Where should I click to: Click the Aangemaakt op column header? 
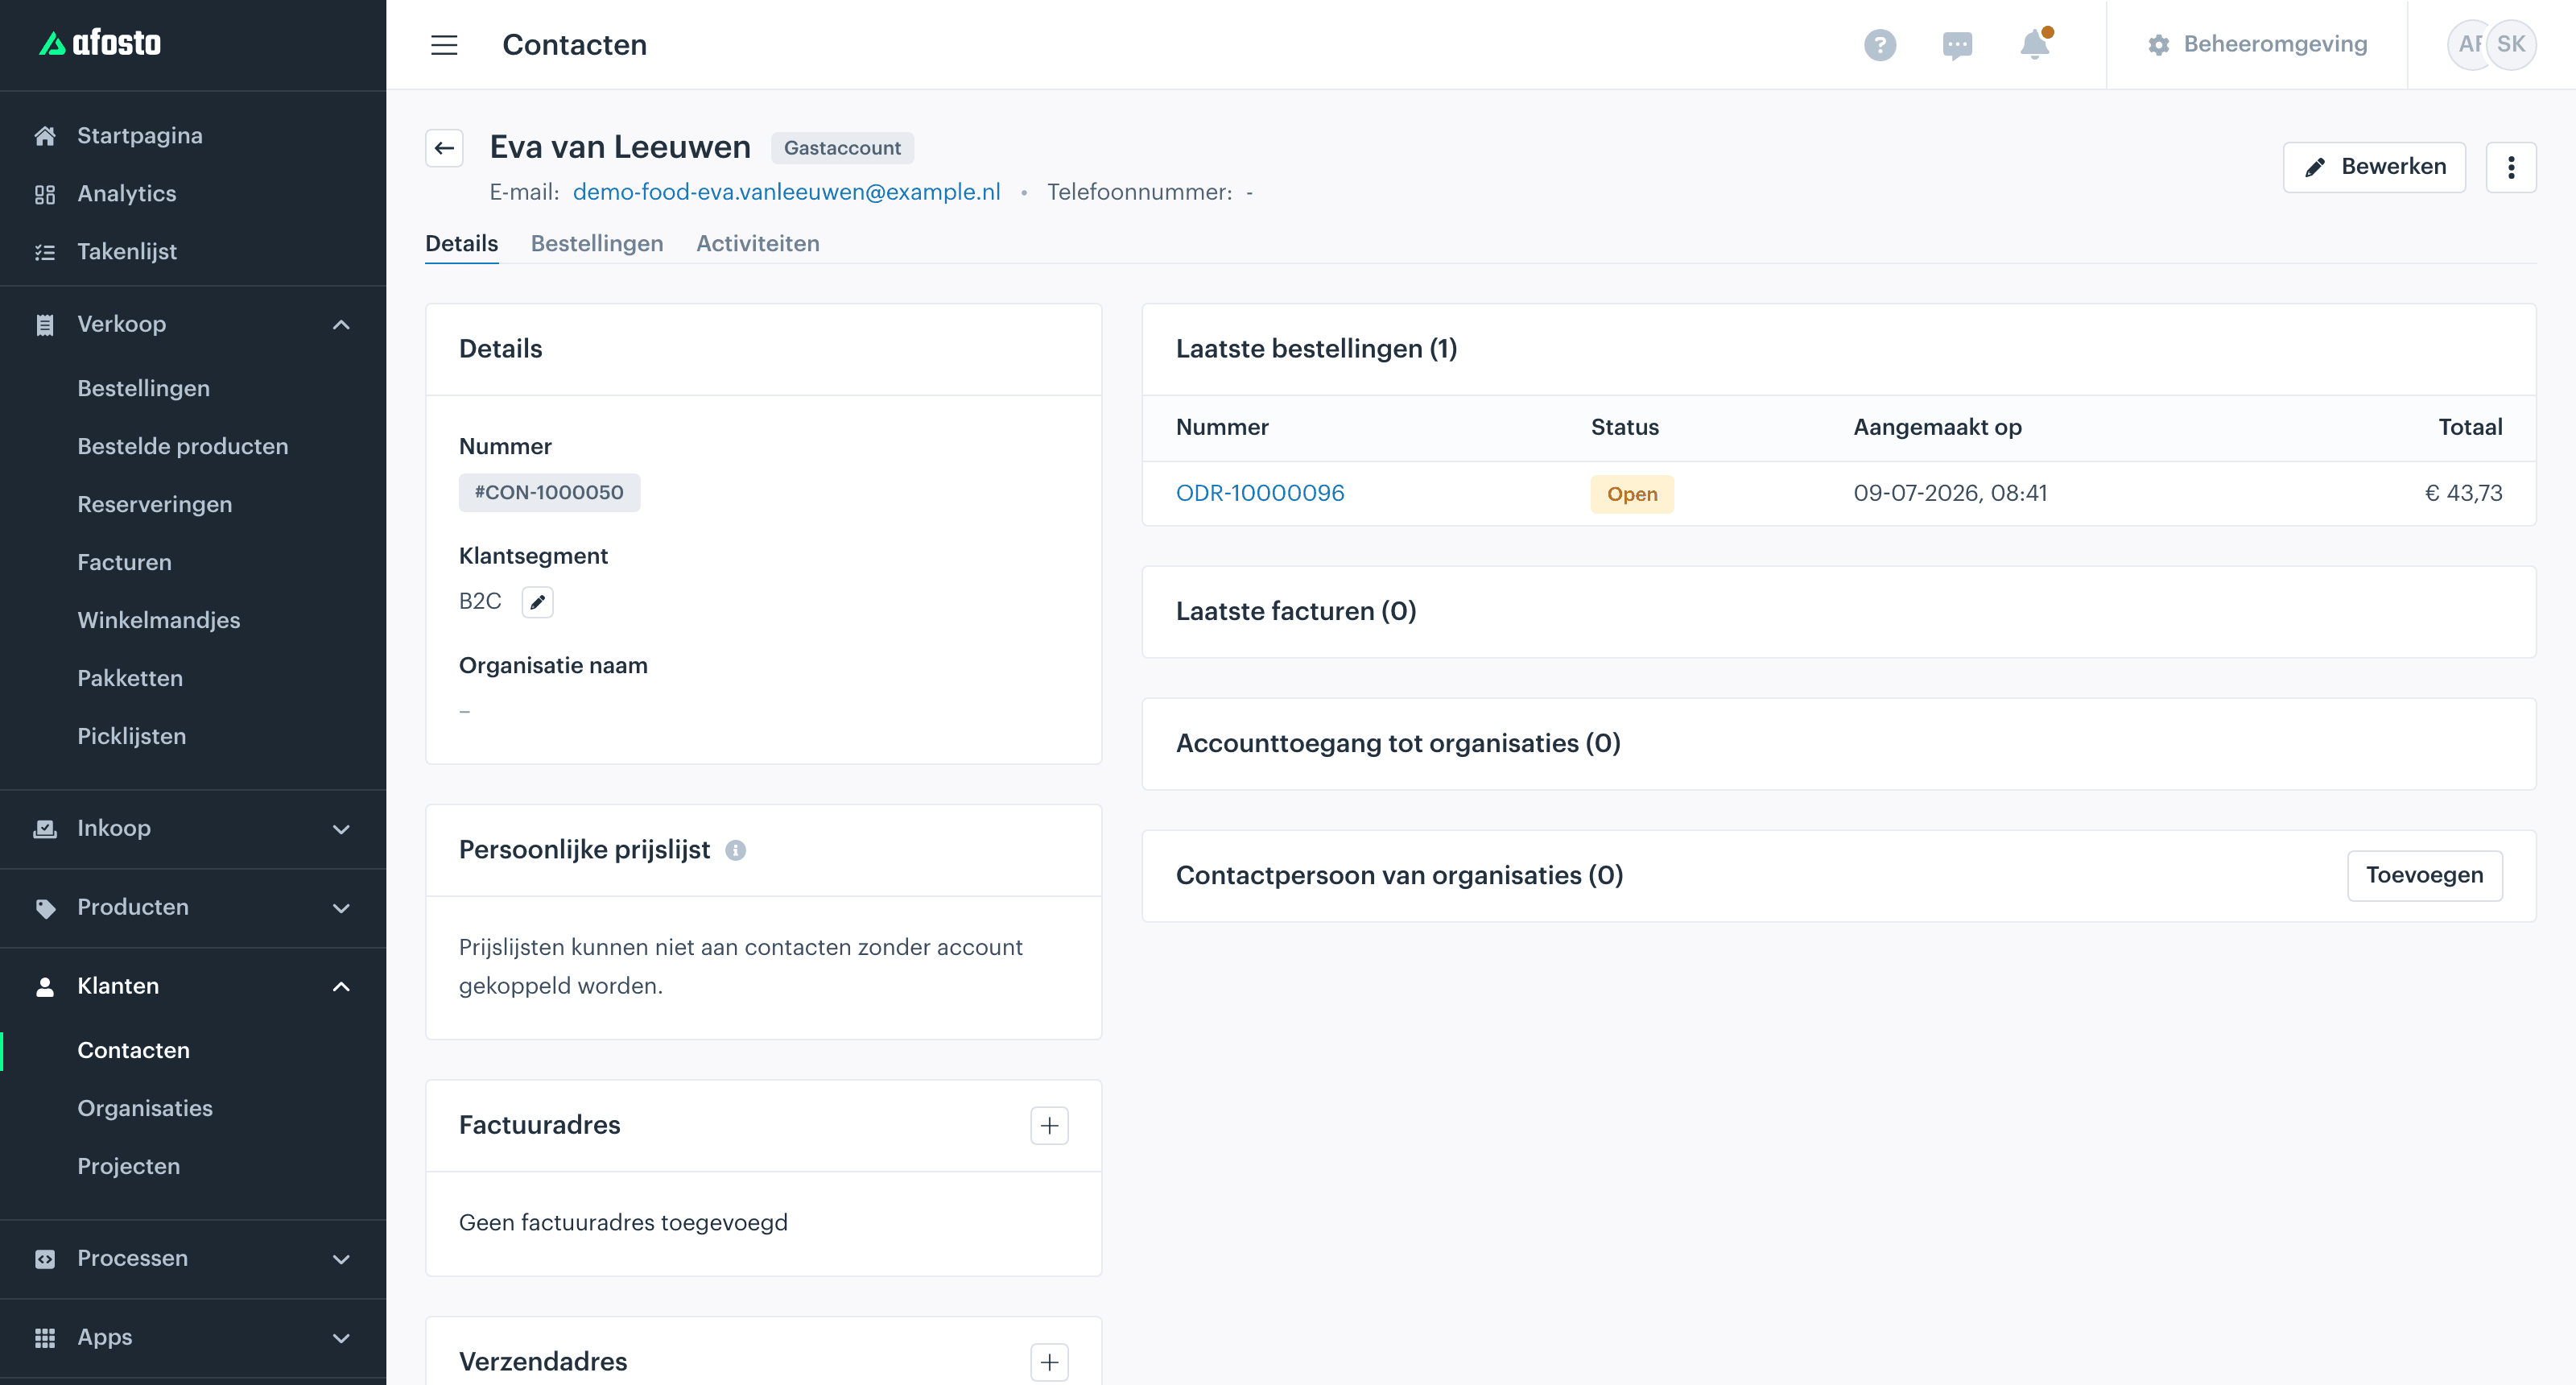pos(1937,427)
